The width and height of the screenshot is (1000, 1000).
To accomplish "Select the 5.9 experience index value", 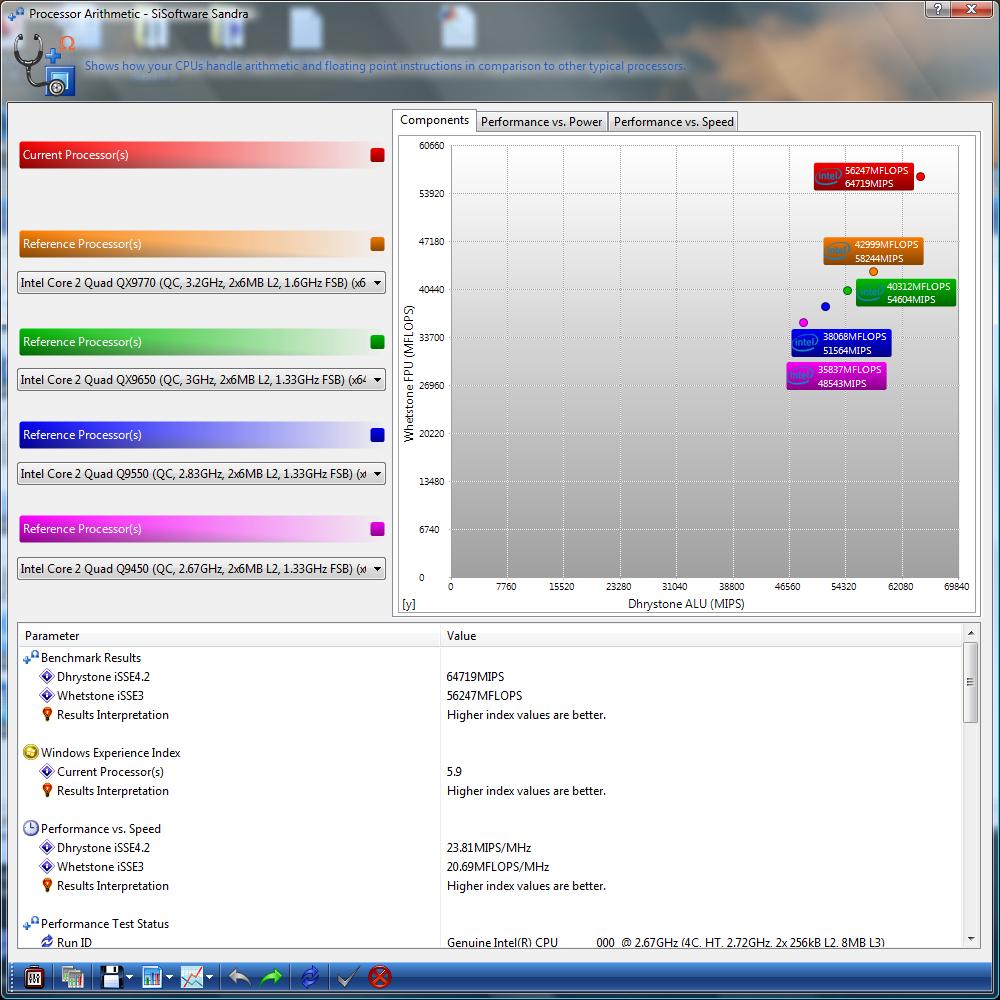I will [454, 772].
